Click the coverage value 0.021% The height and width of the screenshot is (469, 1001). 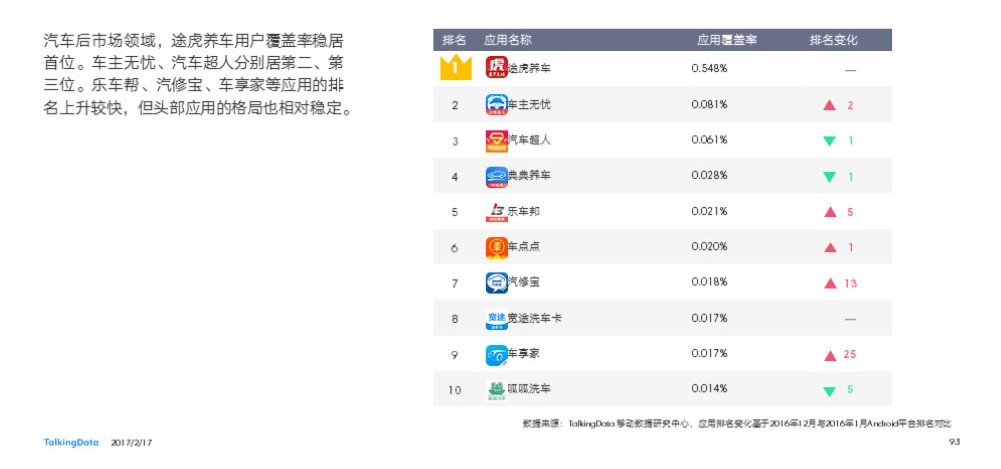coord(709,211)
